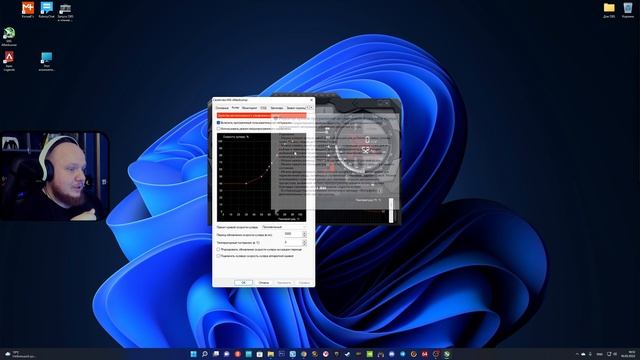Decrease the fan speed update period value
The height and width of the screenshot is (360, 640).
[x=304, y=236]
